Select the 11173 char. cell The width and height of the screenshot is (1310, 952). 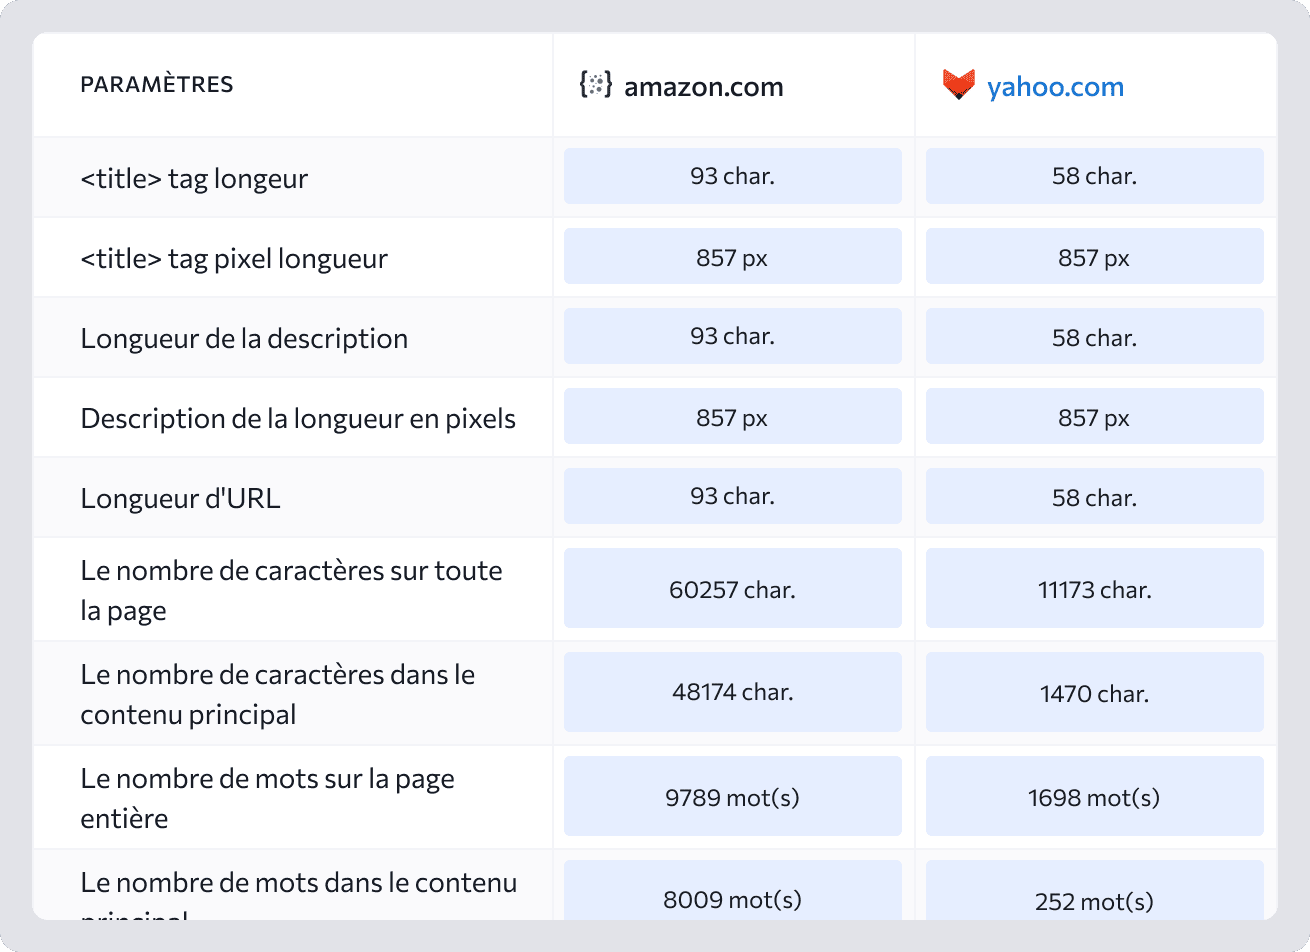pyautogui.click(x=1095, y=589)
